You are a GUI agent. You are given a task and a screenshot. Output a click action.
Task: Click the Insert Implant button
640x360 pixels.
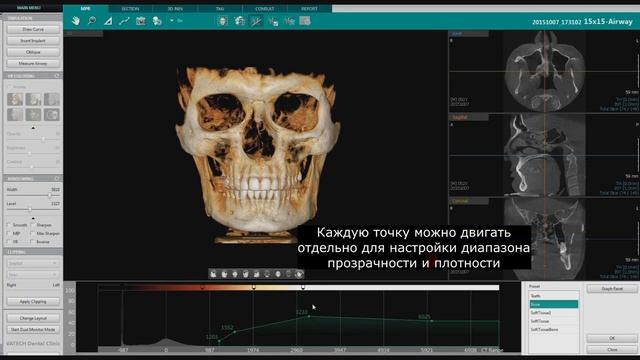click(33, 41)
